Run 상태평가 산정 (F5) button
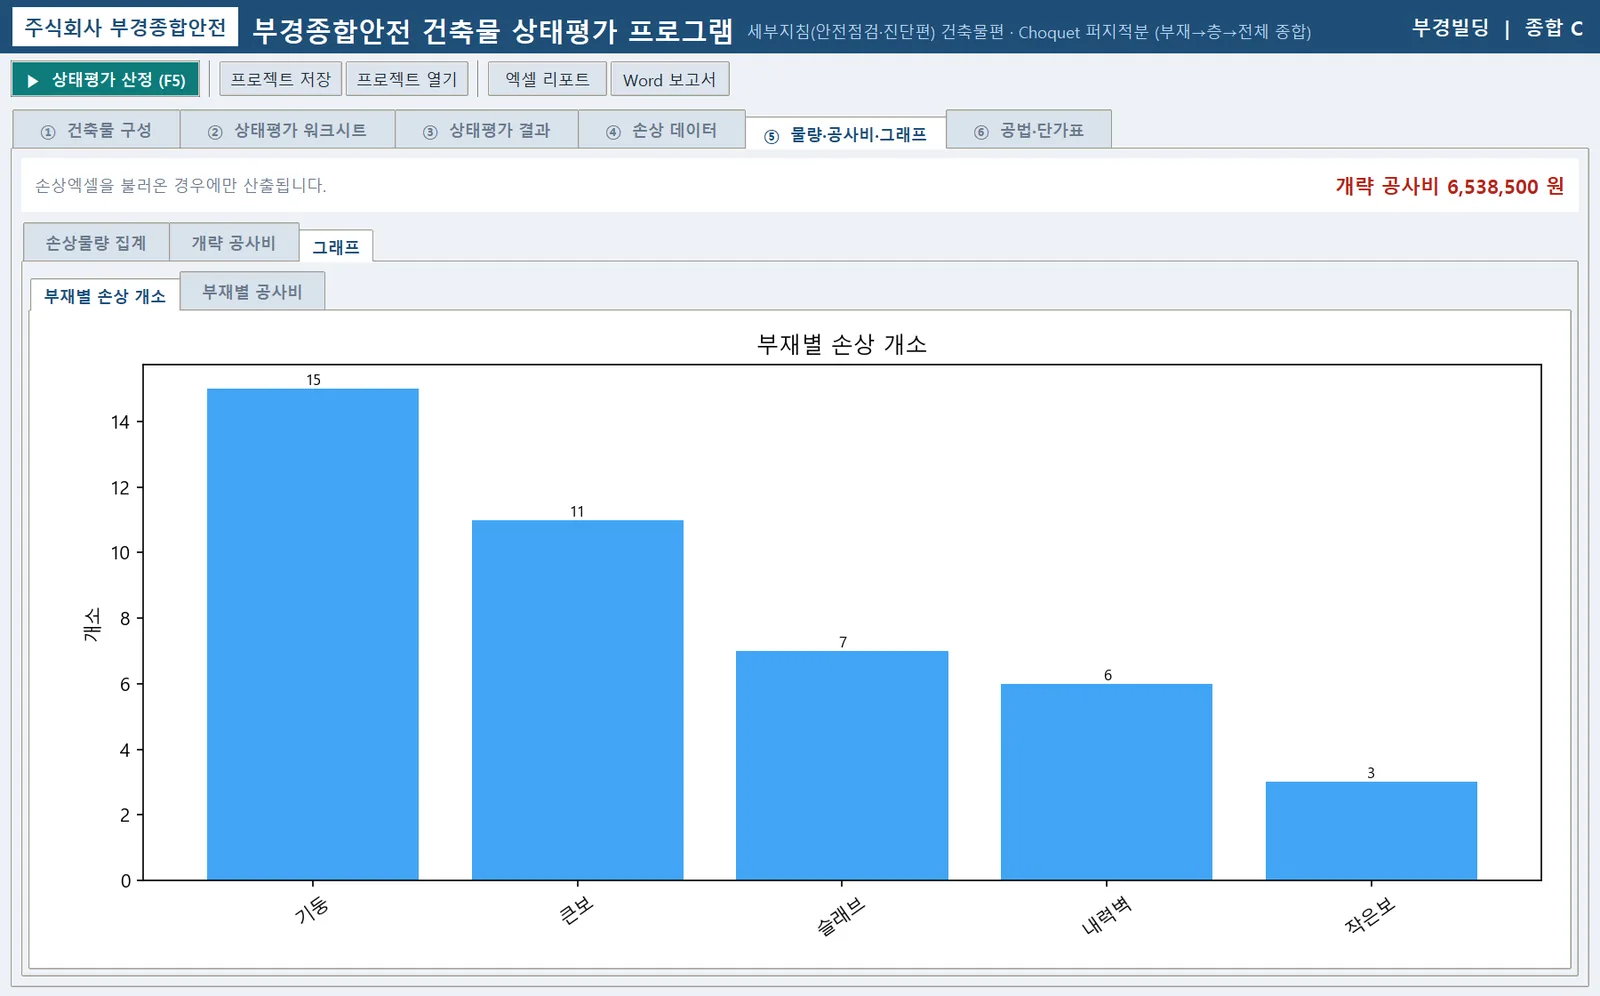The image size is (1600, 996). [105, 80]
